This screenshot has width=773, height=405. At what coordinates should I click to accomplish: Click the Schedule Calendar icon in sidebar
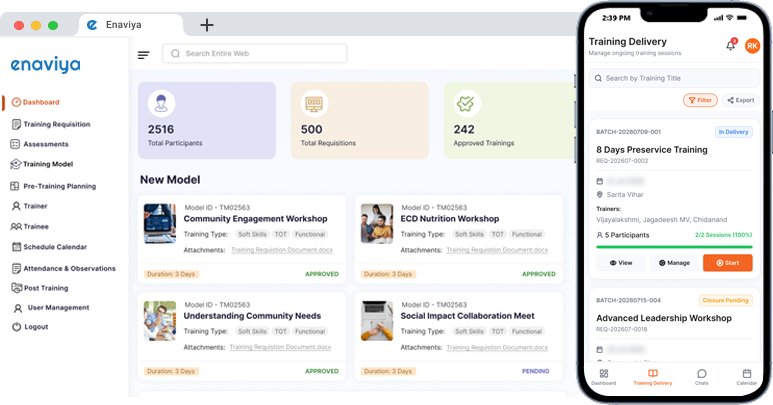pos(16,247)
